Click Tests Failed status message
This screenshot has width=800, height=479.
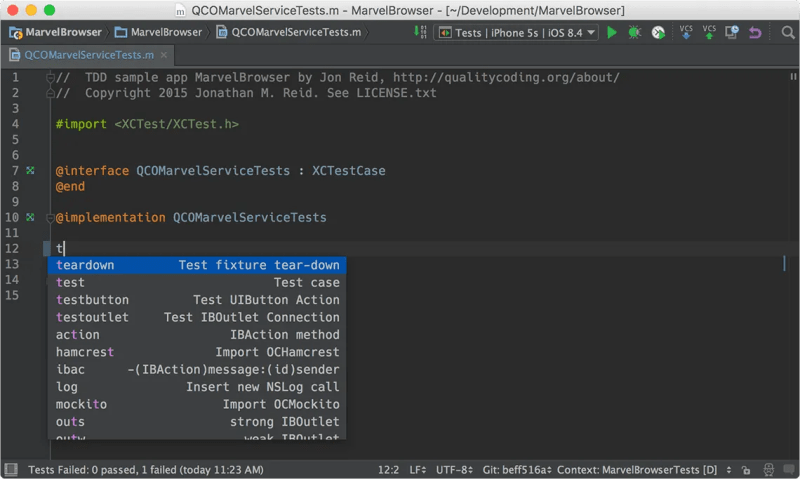coord(146,470)
